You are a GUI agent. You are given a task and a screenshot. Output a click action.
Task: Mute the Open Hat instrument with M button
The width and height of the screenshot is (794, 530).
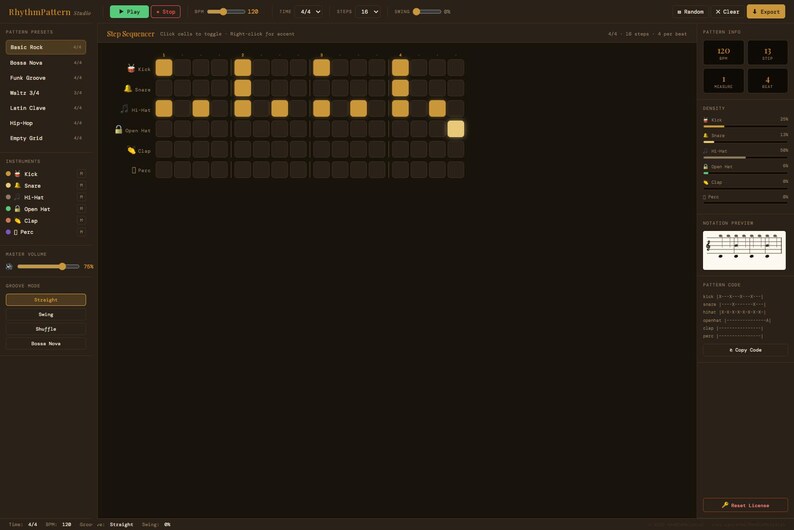(x=81, y=209)
